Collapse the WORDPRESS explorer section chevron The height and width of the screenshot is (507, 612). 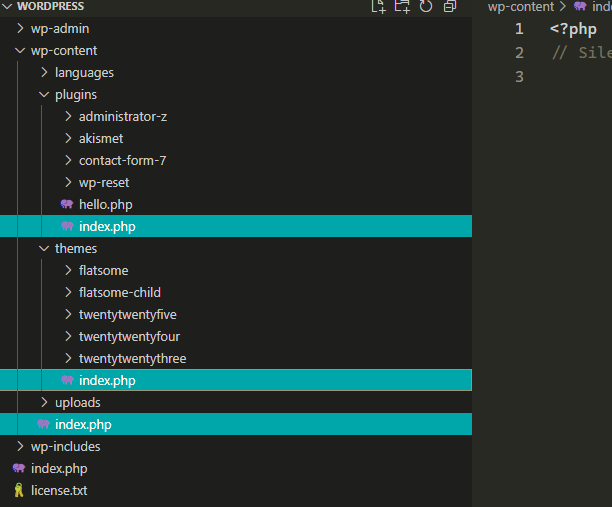7,6
